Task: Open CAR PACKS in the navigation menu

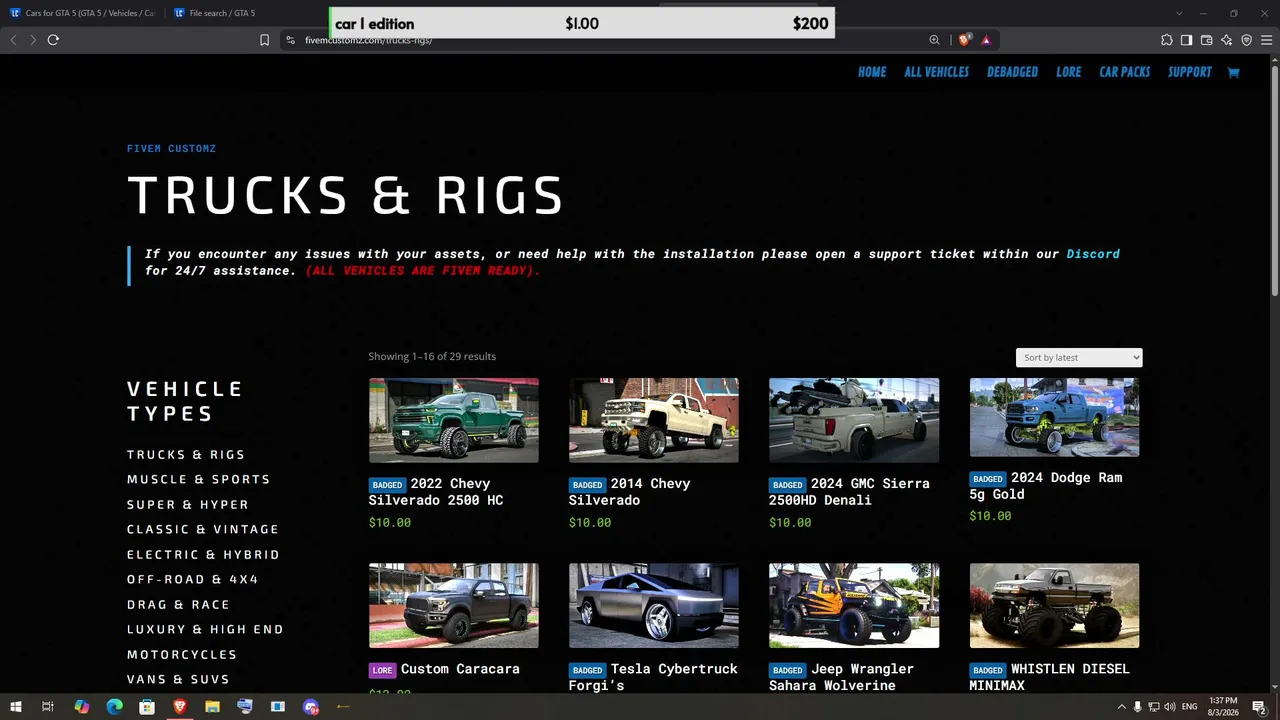Action: coord(1125,72)
